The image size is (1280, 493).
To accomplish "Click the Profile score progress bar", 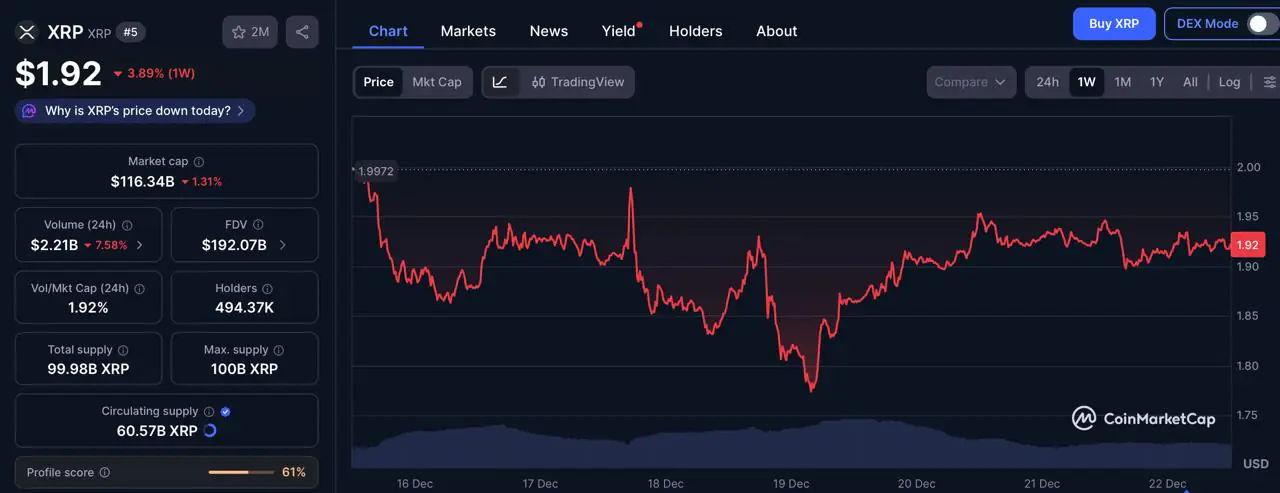I will [x=240, y=472].
